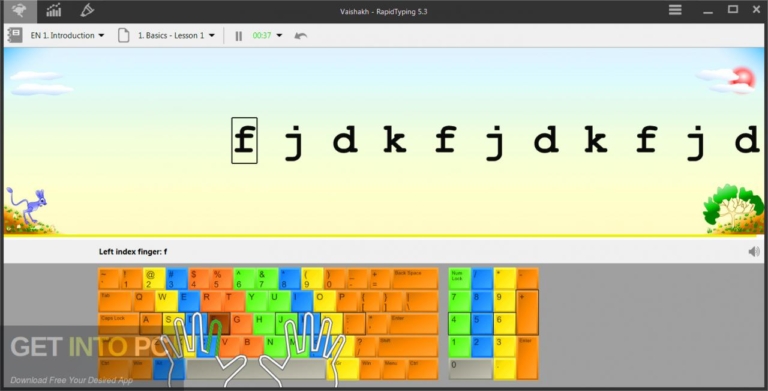Click the Q key on virtual keyboard
Screen dimensions: 768x391
[x=143, y=301]
